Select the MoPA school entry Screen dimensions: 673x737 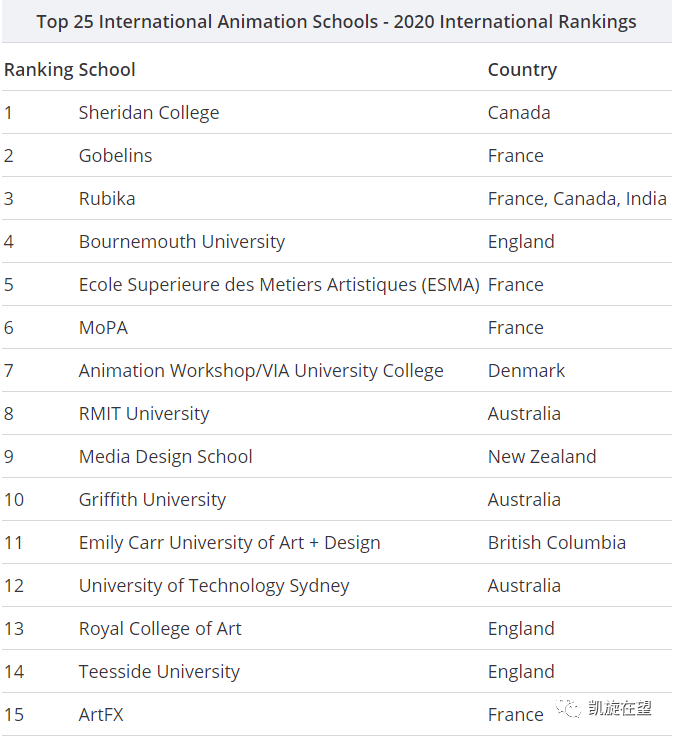[x=104, y=328]
